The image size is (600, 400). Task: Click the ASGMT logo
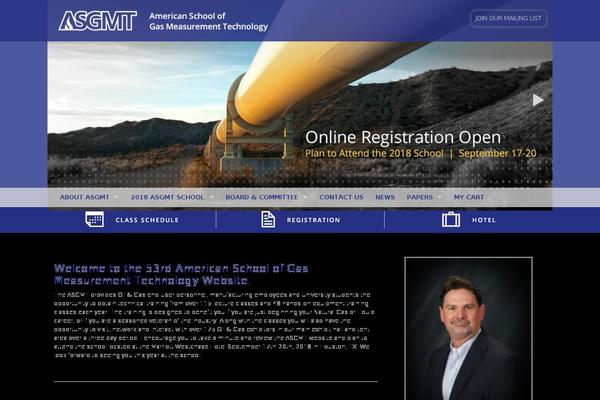coord(98,21)
